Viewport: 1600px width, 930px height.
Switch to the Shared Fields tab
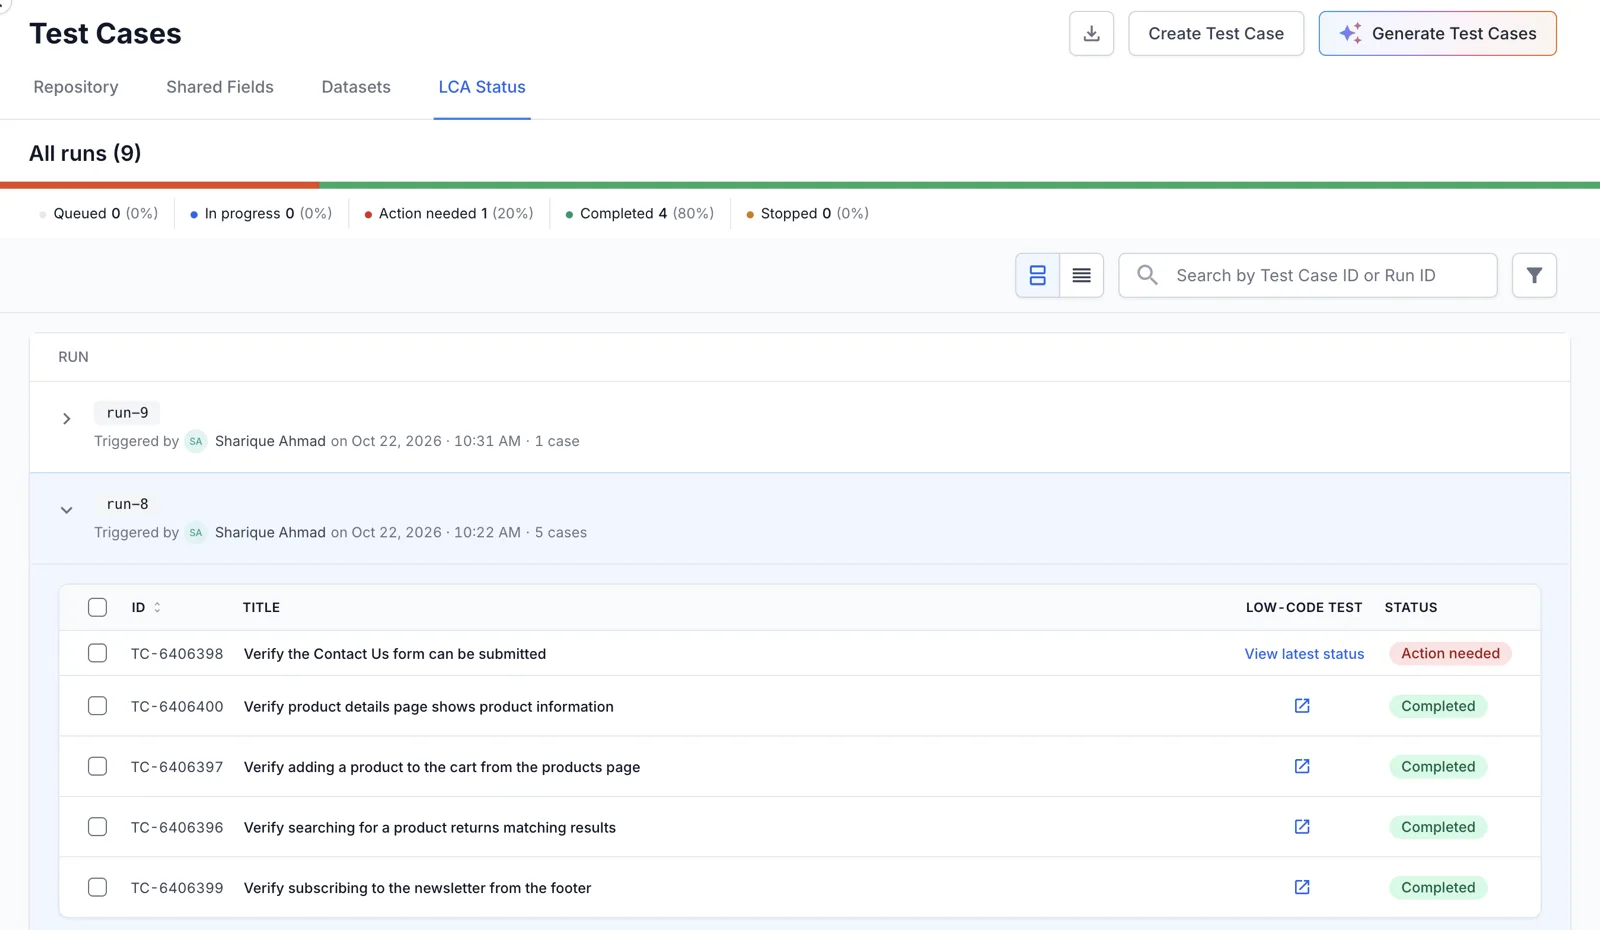coord(220,87)
